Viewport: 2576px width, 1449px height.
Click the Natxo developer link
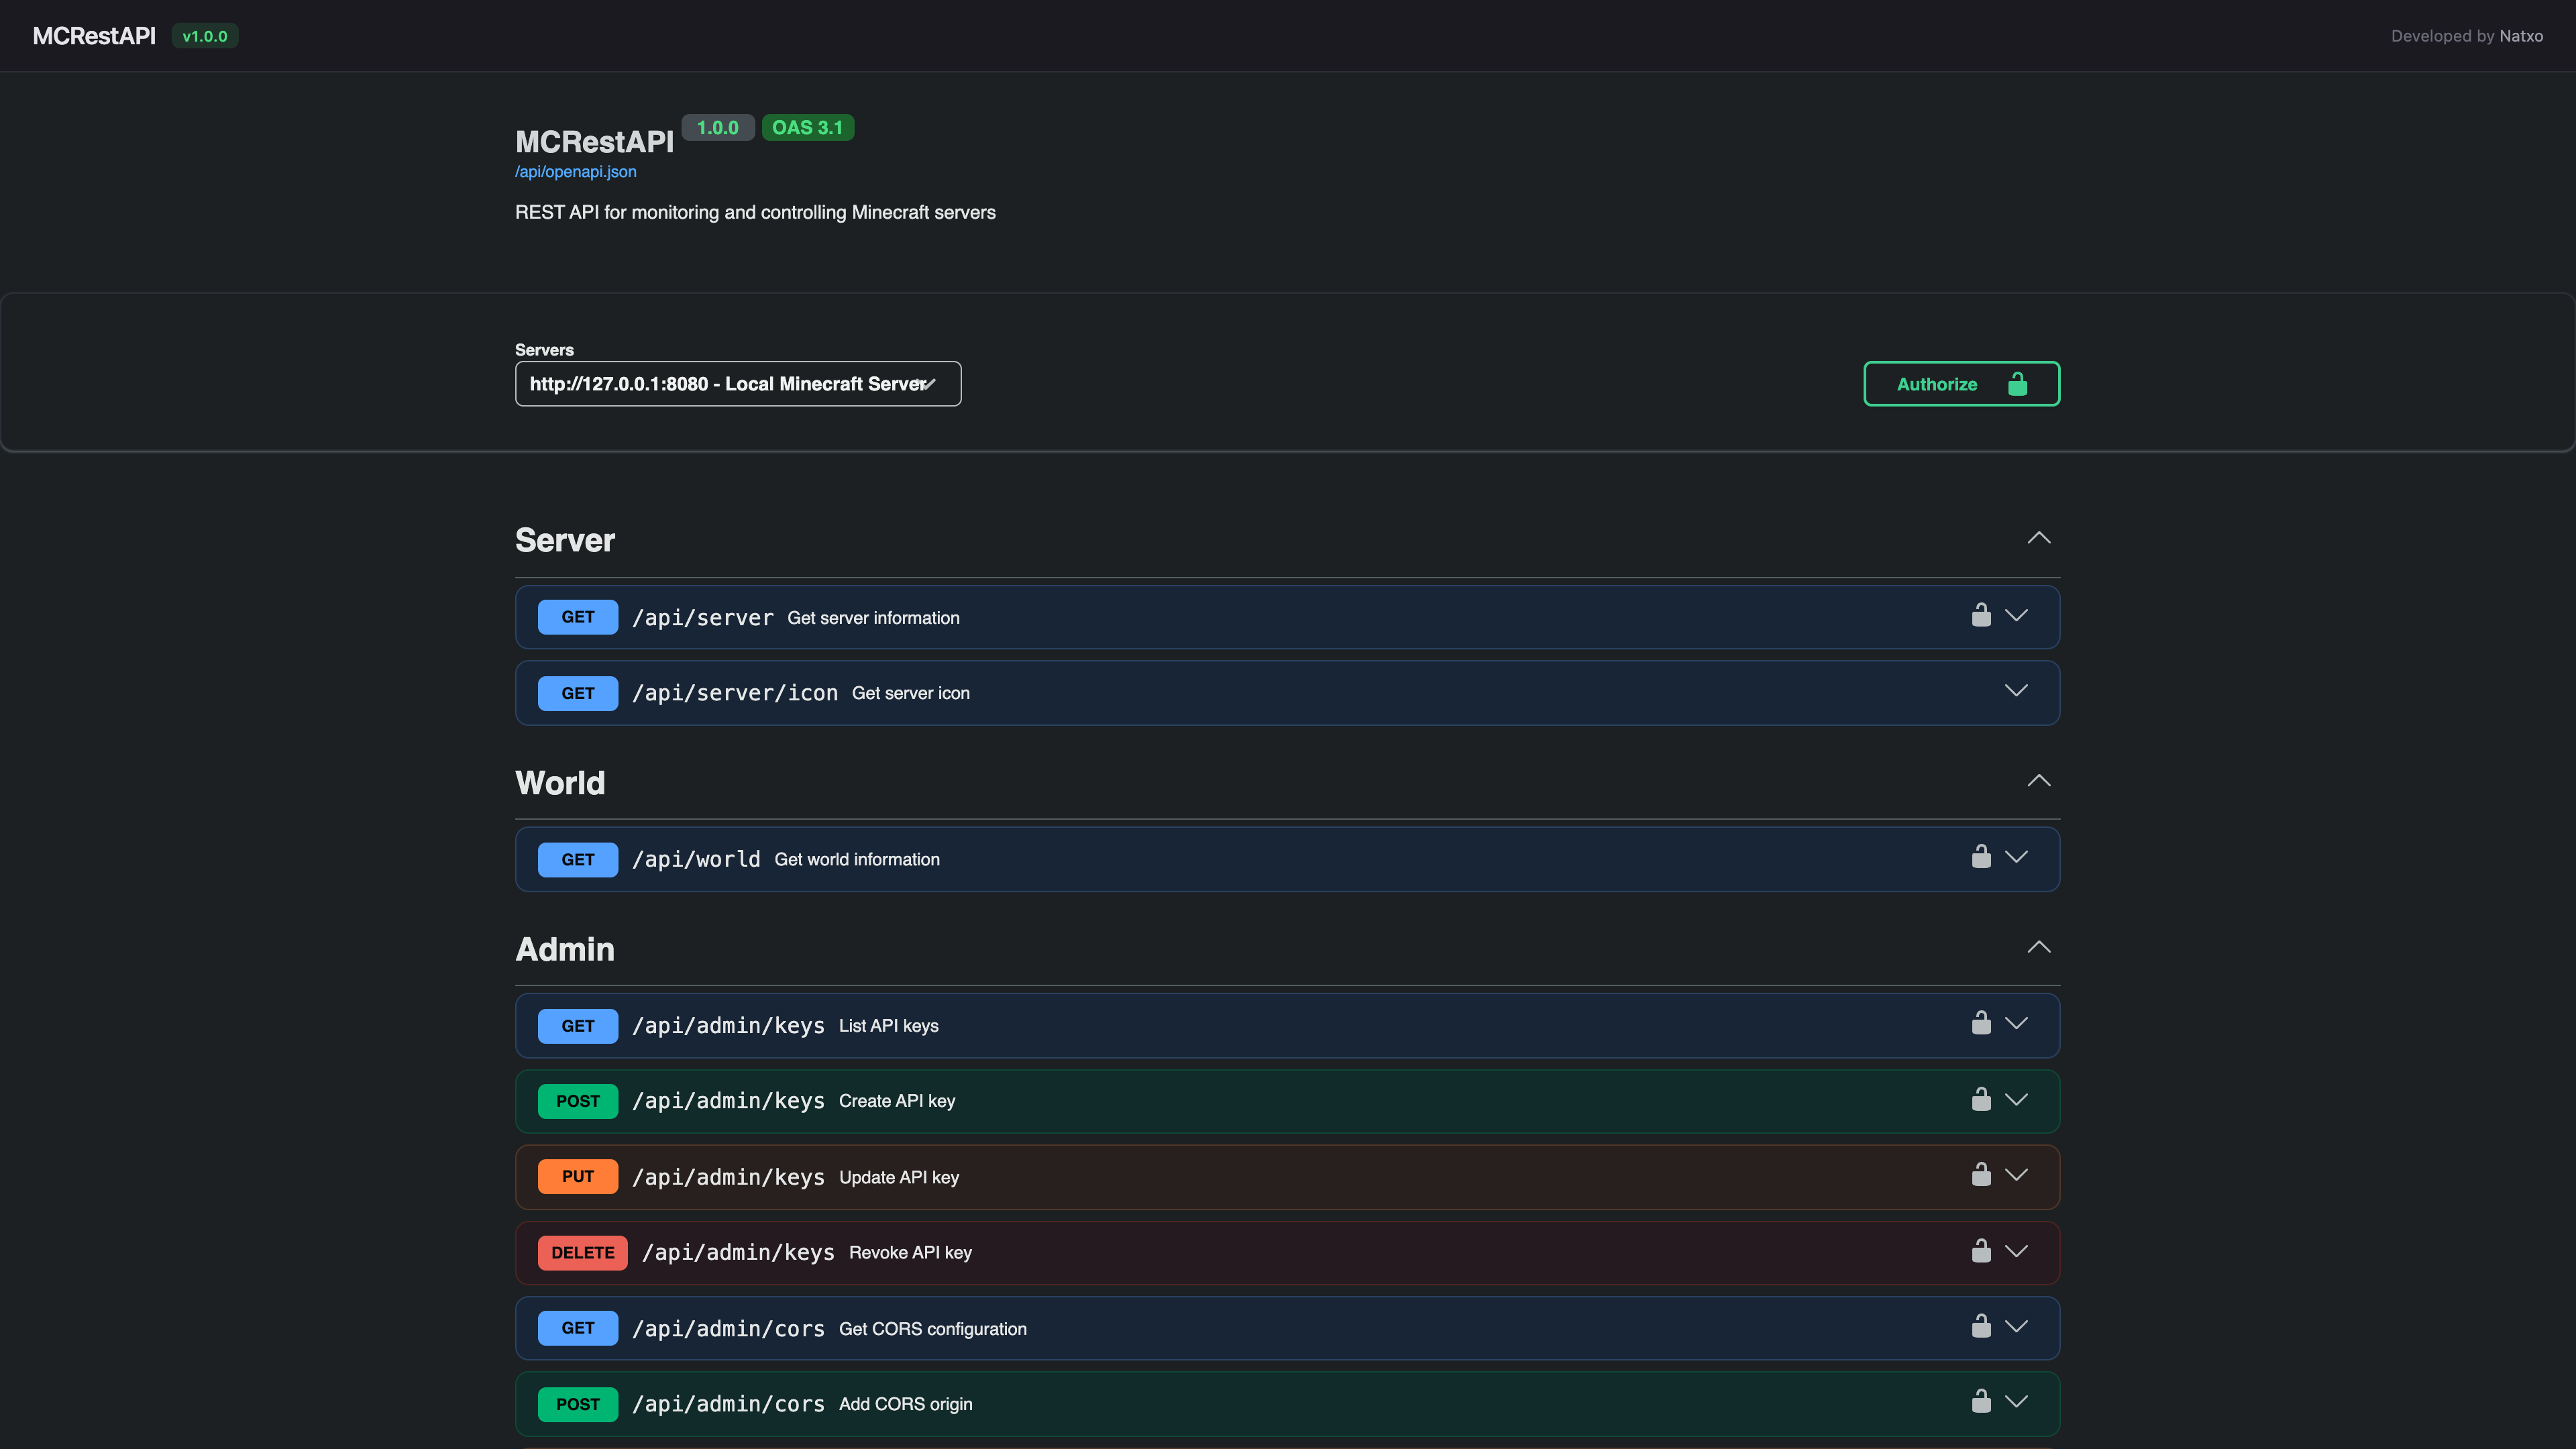click(2520, 36)
